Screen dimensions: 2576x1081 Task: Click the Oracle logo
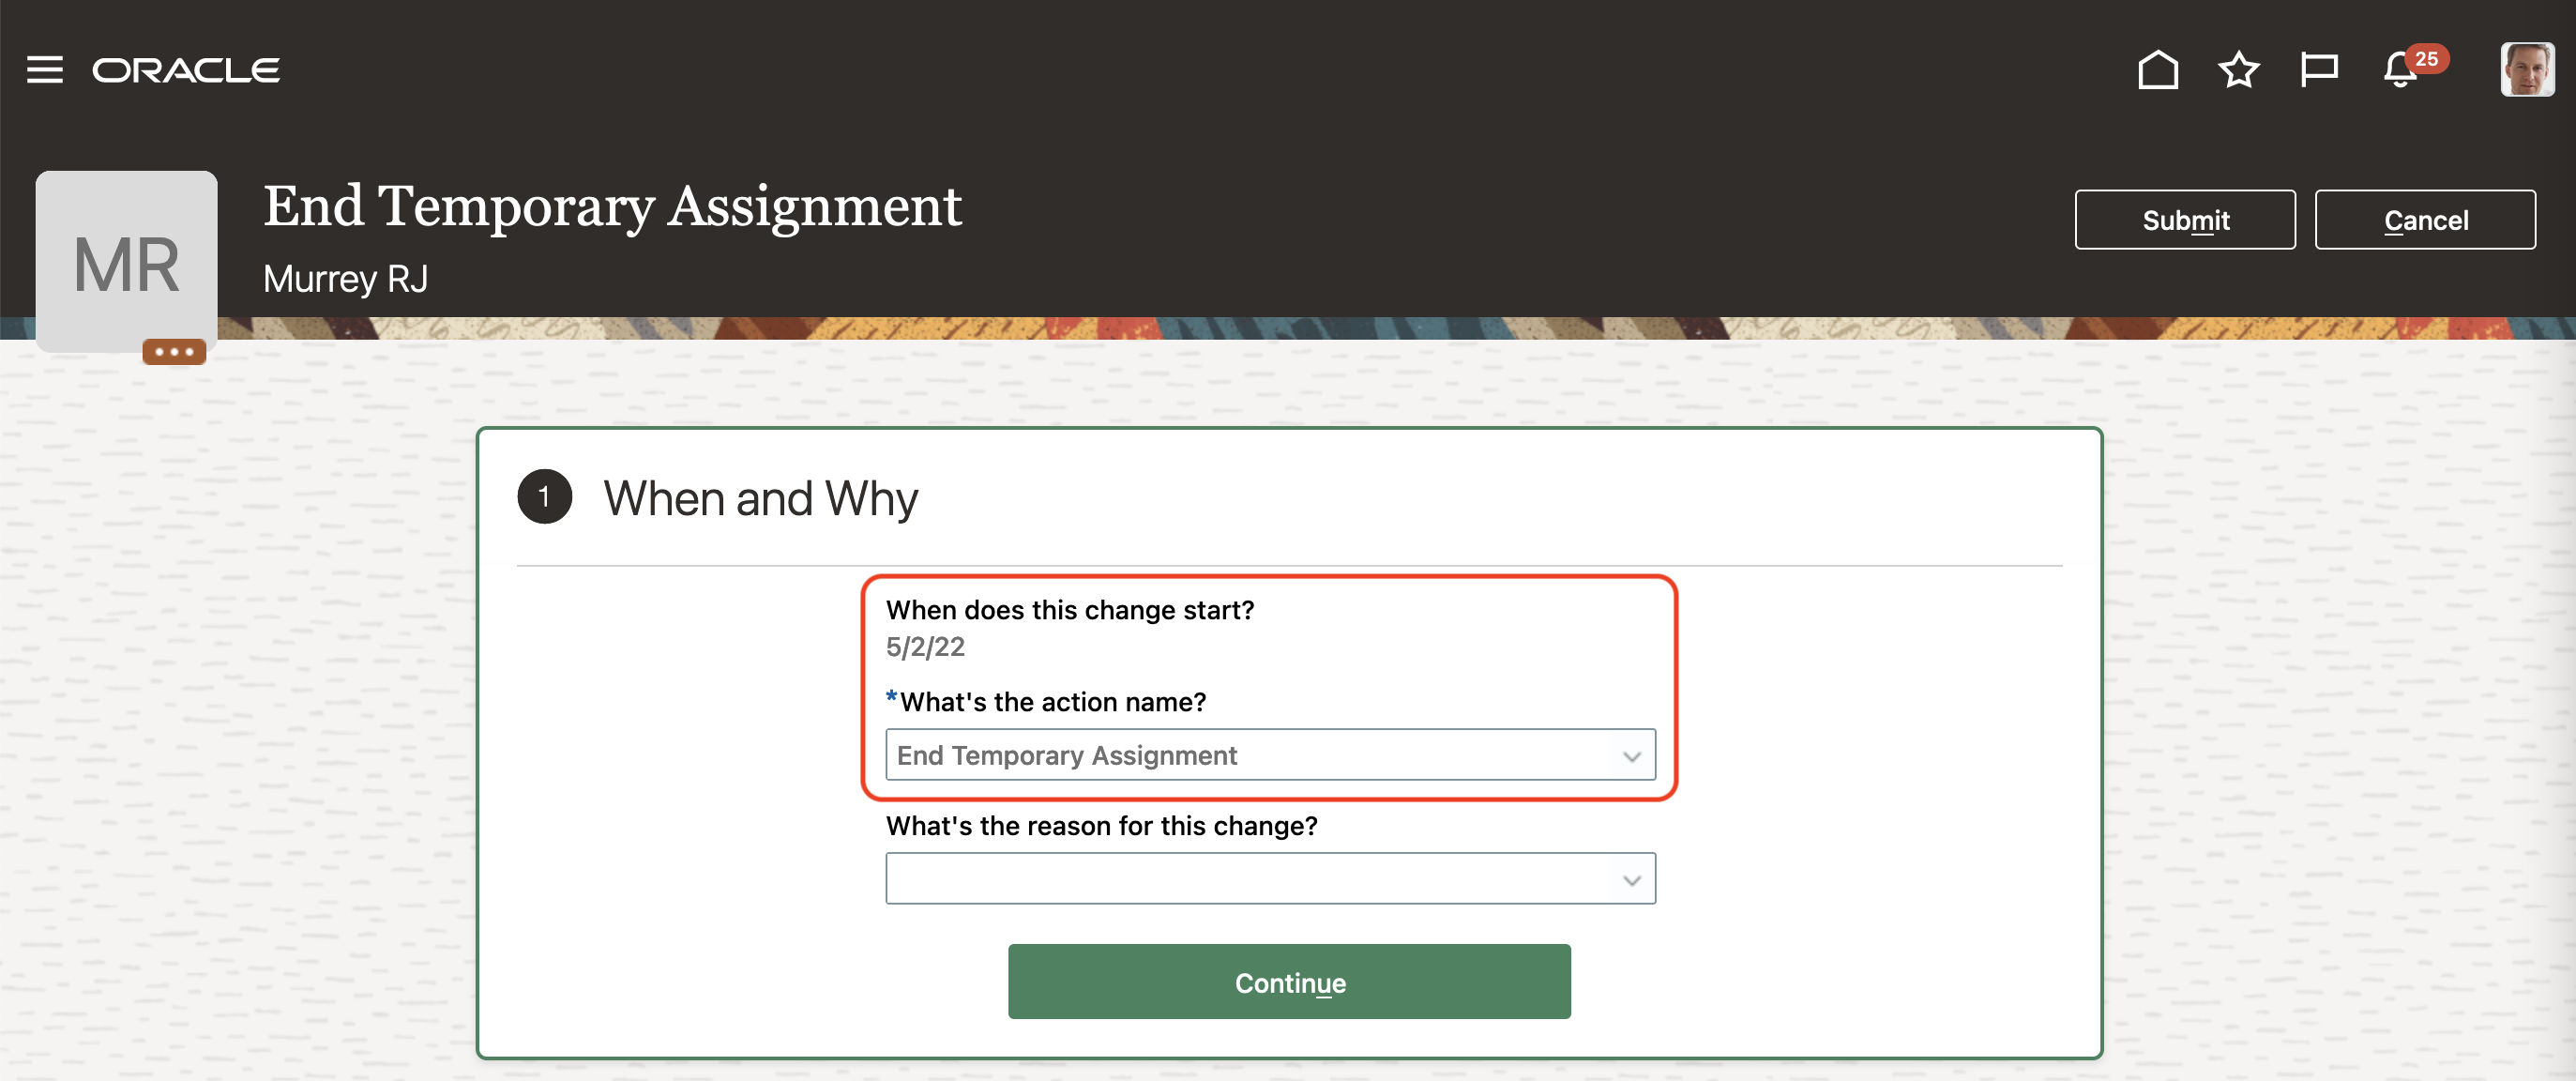tap(186, 70)
